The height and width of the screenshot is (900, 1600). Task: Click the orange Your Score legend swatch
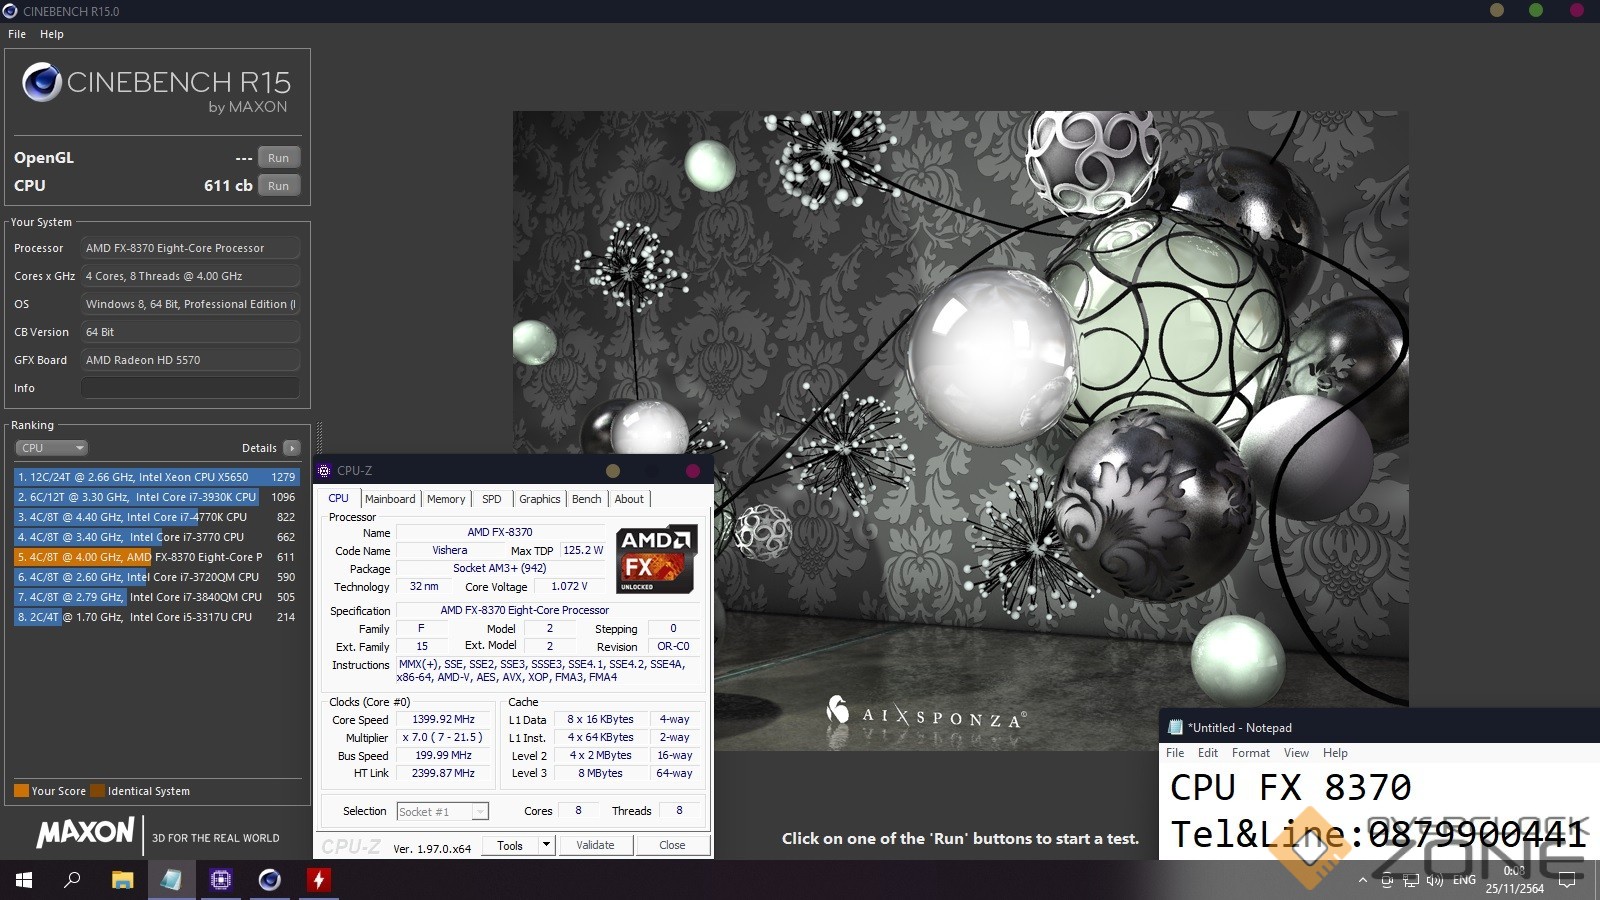click(x=21, y=791)
